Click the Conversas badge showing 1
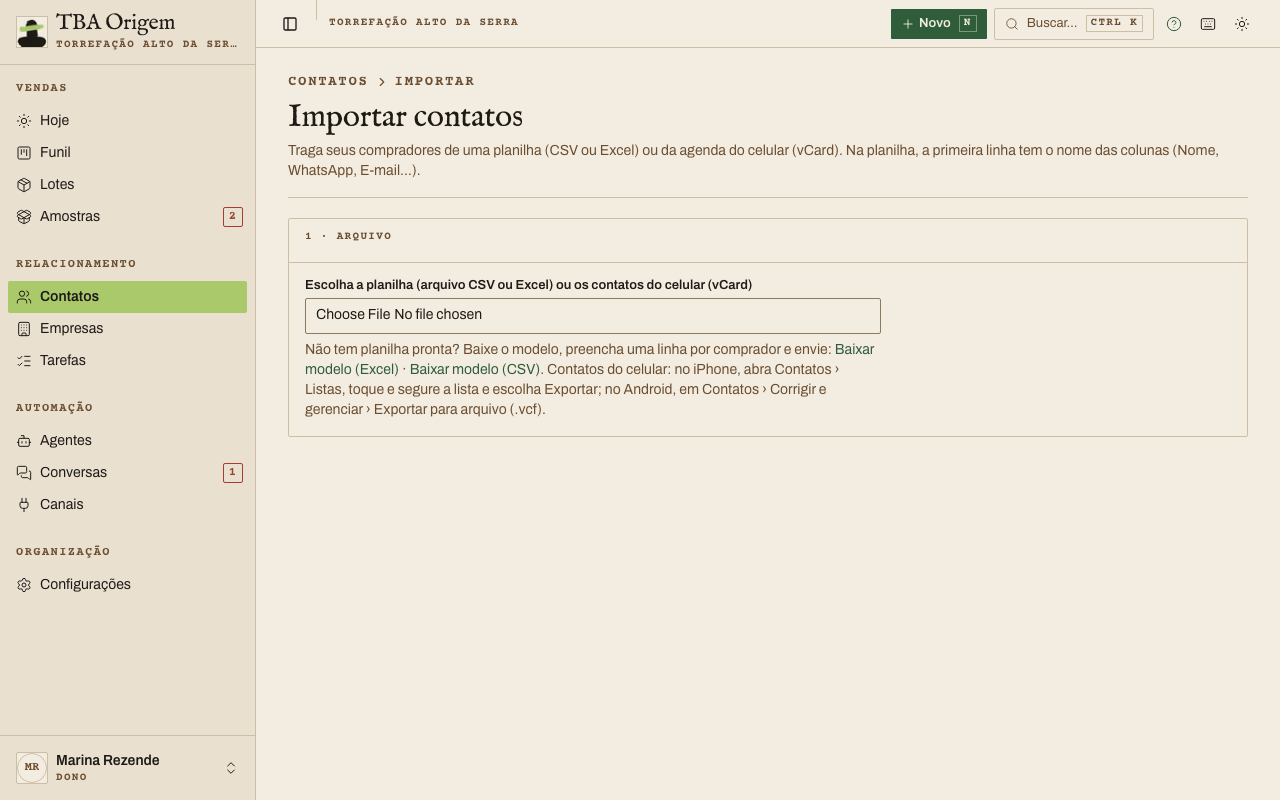The width and height of the screenshot is (1280, 800). click(x=233, y=472)
